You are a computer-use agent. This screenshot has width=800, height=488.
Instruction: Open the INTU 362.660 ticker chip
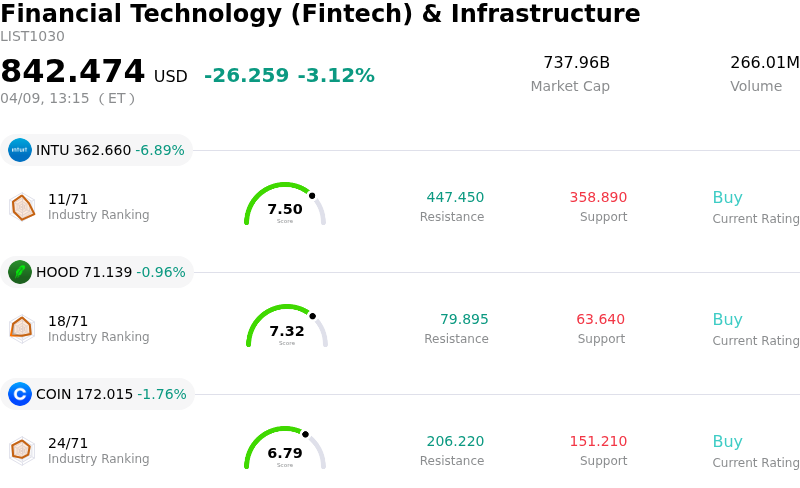click(97, 150)
